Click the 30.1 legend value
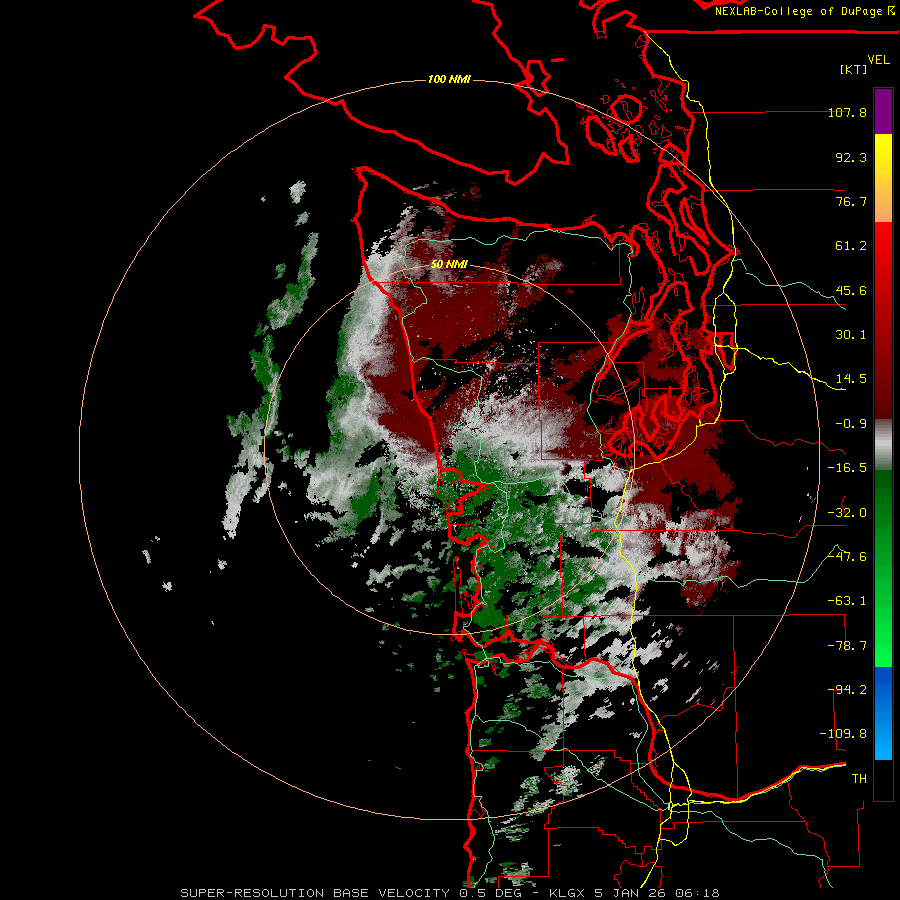The width and height of the screenshot is (900, 900). click(x=851, y=335)
